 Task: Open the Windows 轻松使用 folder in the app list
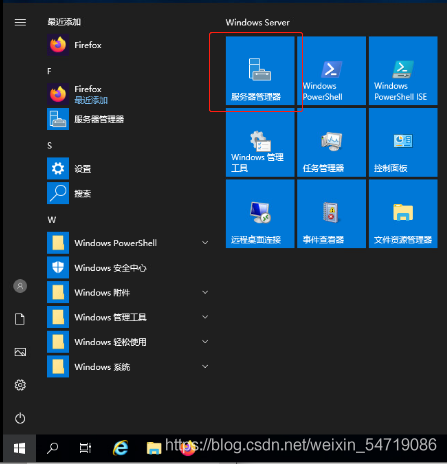point(128,342)
